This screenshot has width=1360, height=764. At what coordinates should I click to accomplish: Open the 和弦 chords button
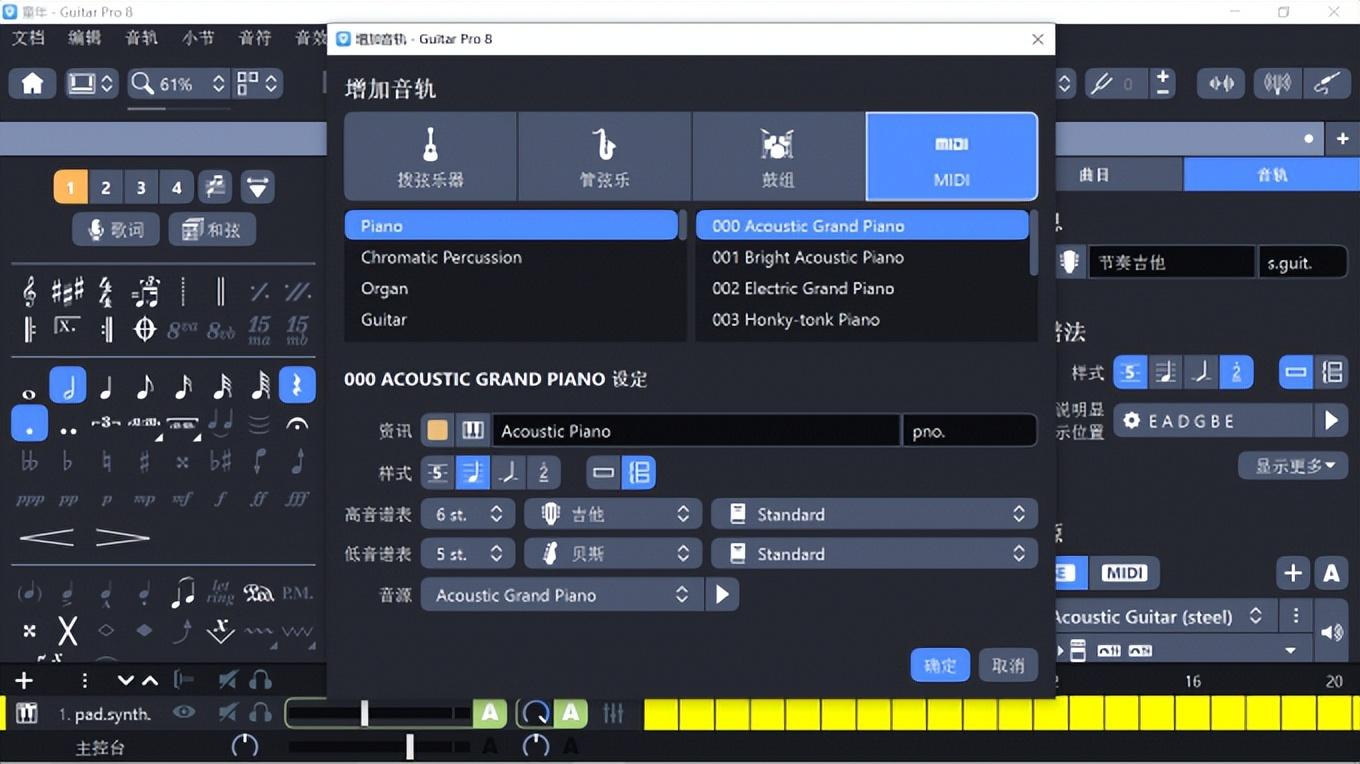click(211, 230)
